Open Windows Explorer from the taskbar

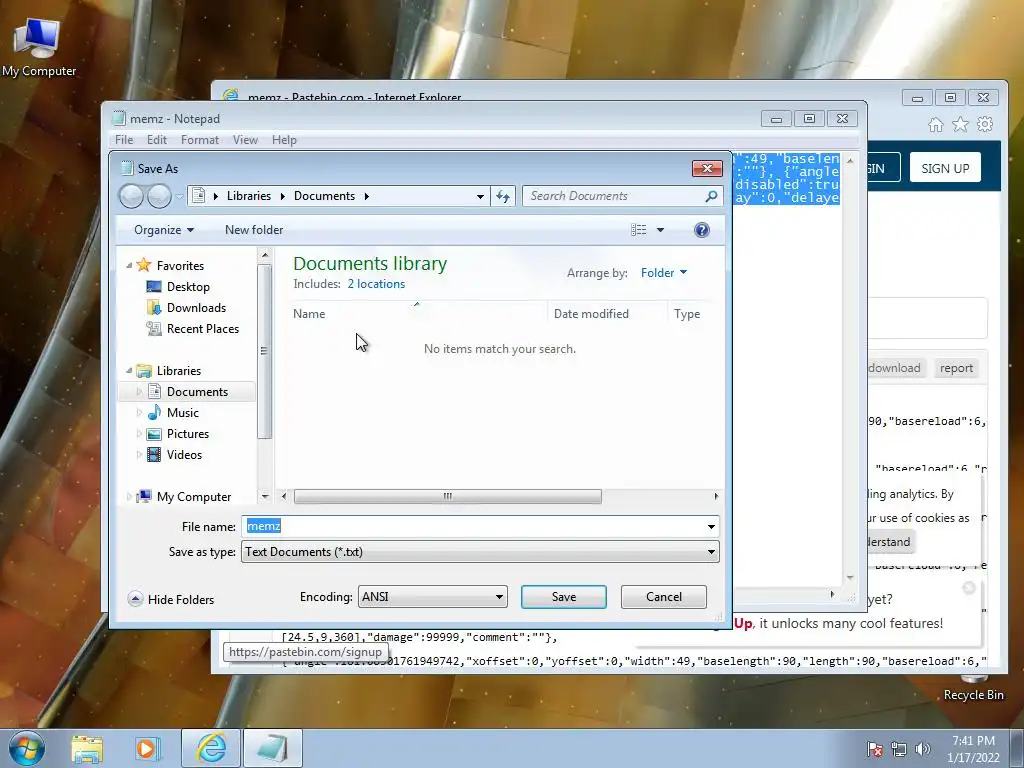[x=87, y=748]
